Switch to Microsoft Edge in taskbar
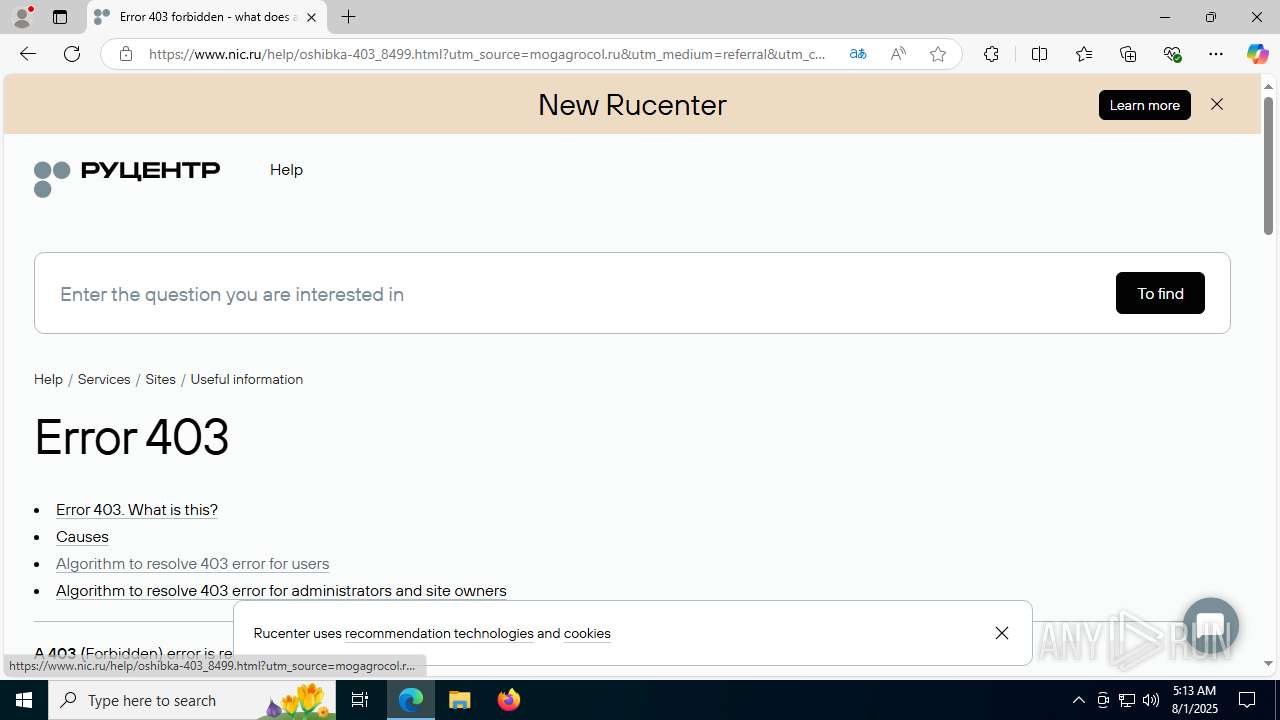This screenshot has height=720, width=1280. [x=411, y=700]
